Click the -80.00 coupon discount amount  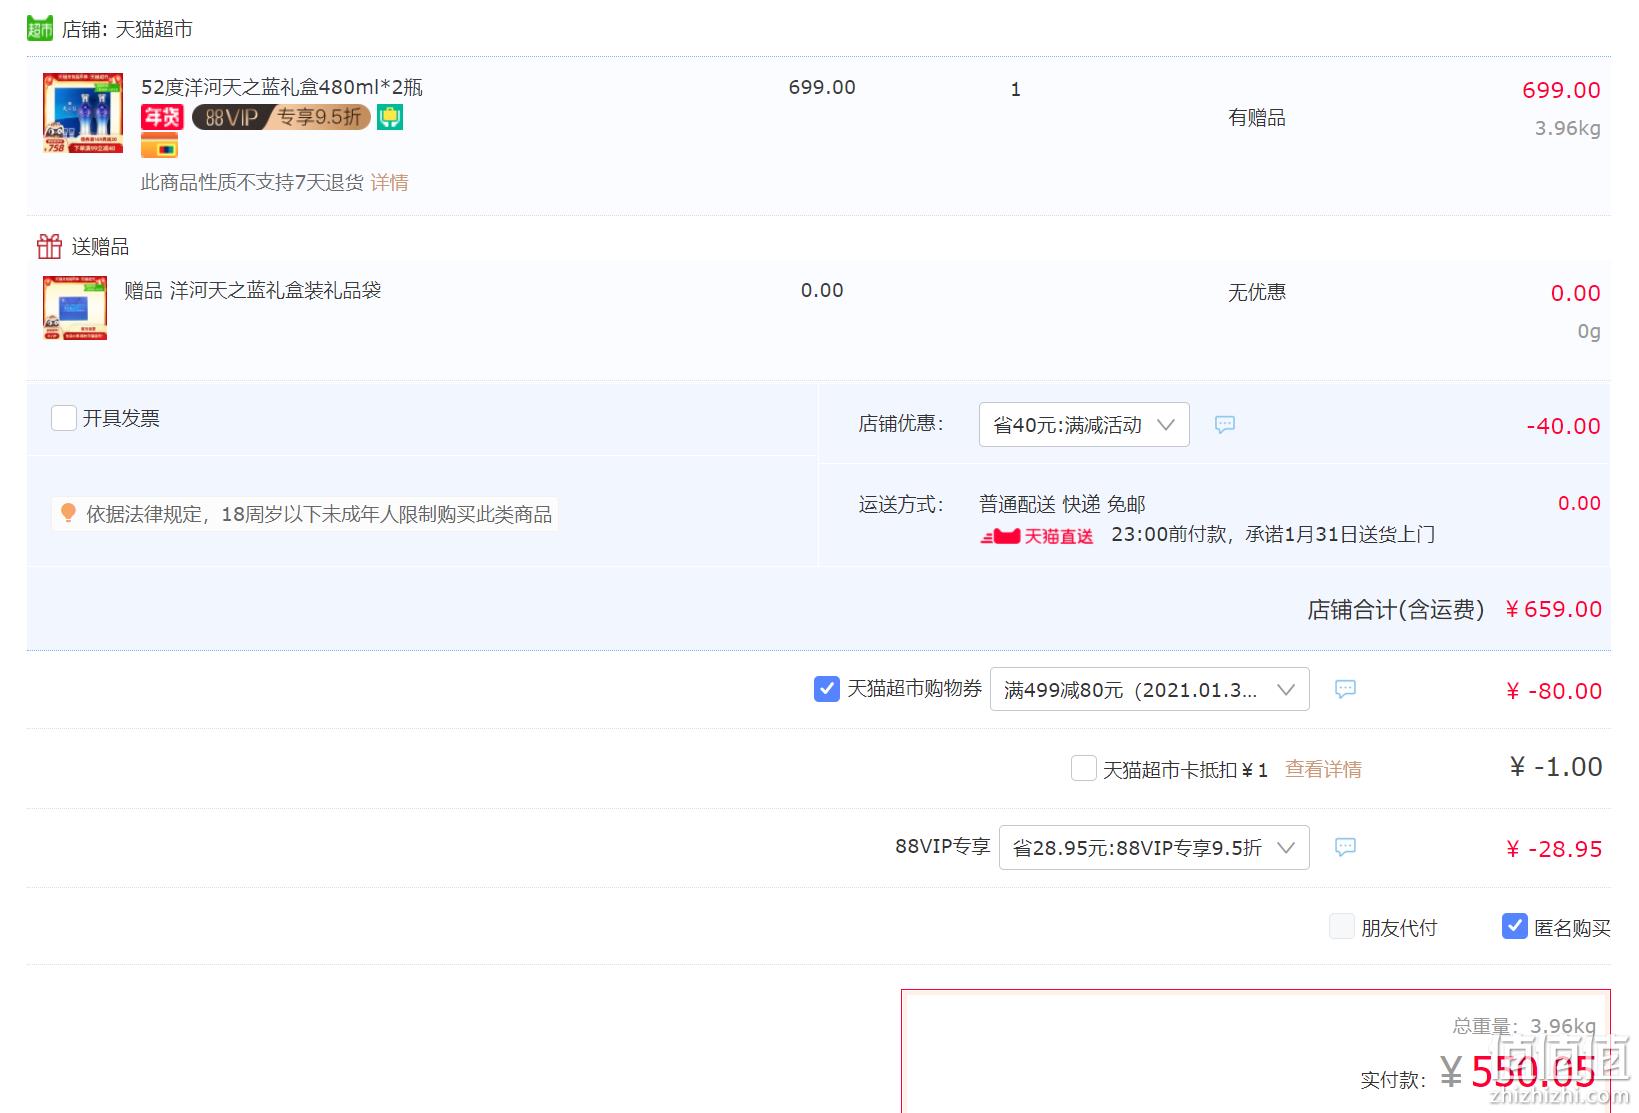tap(1554, 691)
